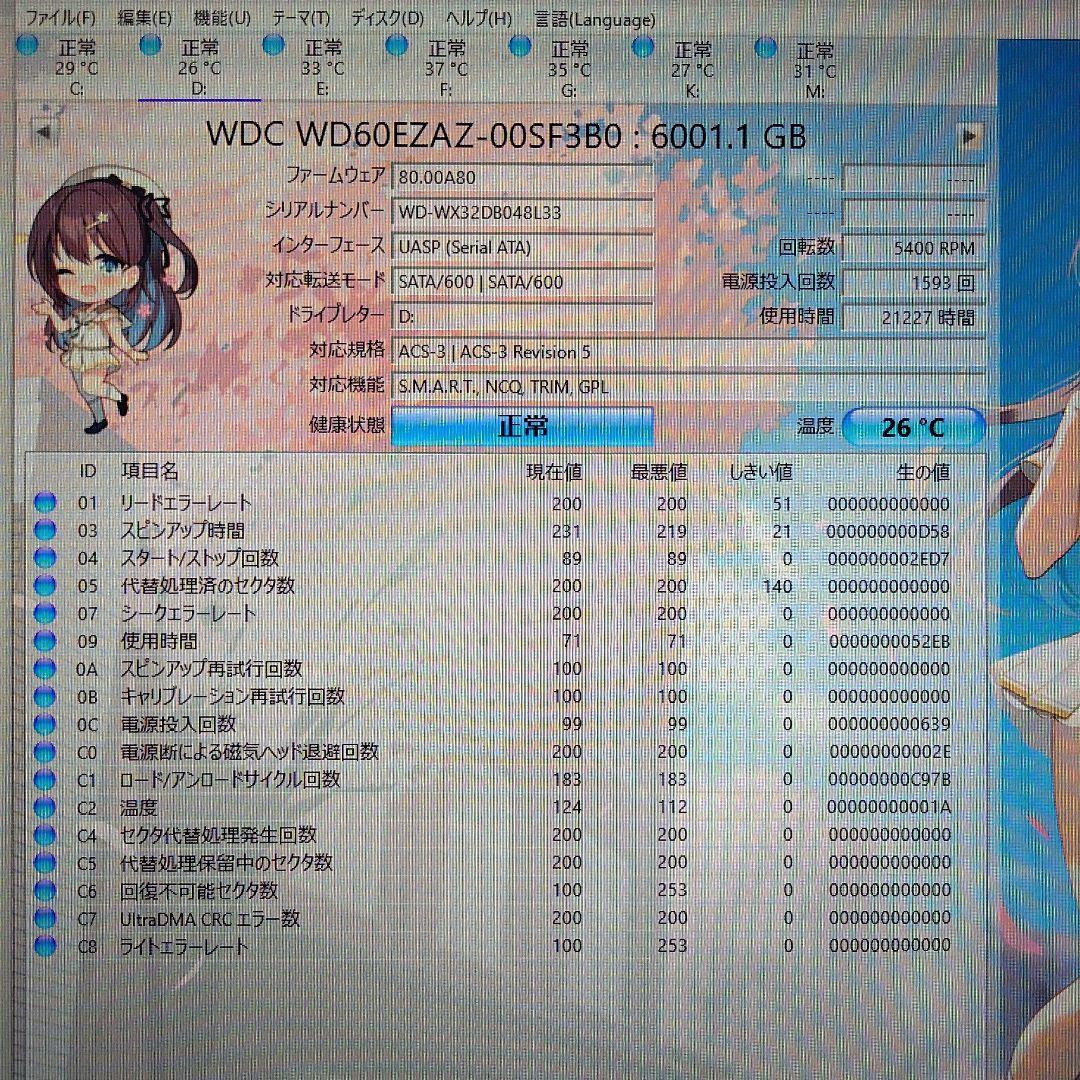Select raw value 0000000052EB
The width and height of the screenshot is (1080, 1080).
point(889,641)
